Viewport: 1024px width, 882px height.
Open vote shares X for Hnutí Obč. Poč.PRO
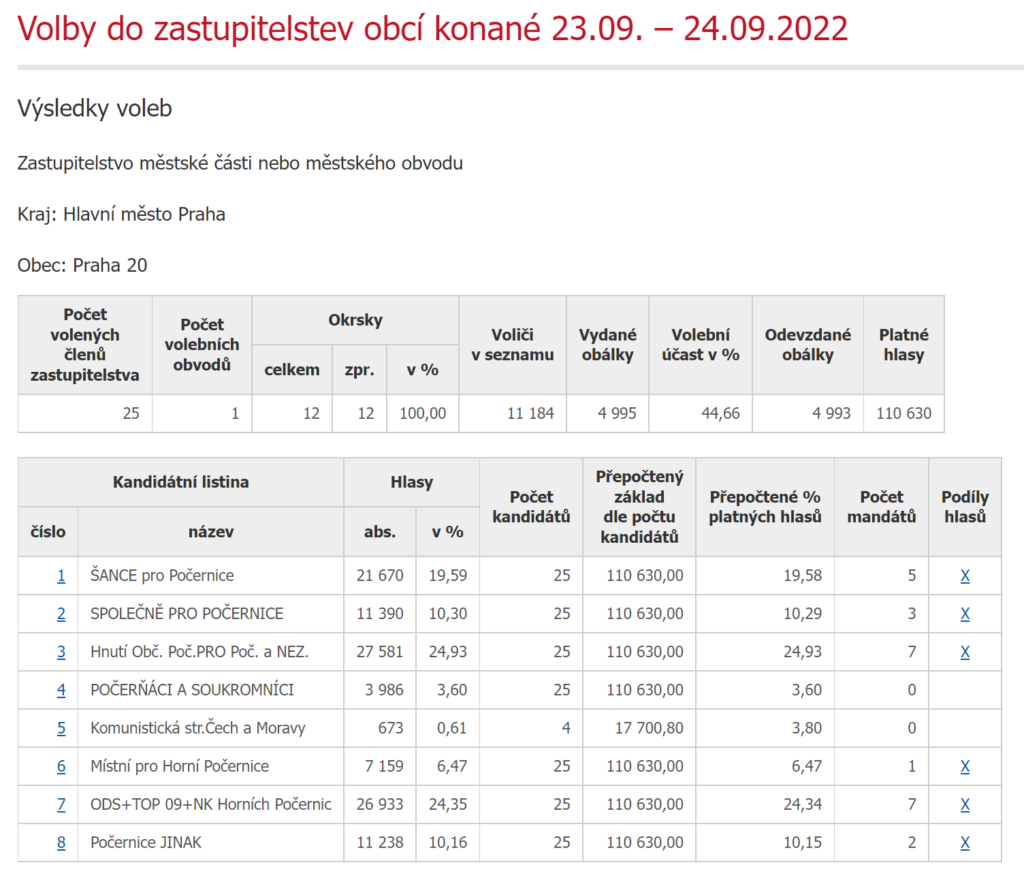(965, 652)
